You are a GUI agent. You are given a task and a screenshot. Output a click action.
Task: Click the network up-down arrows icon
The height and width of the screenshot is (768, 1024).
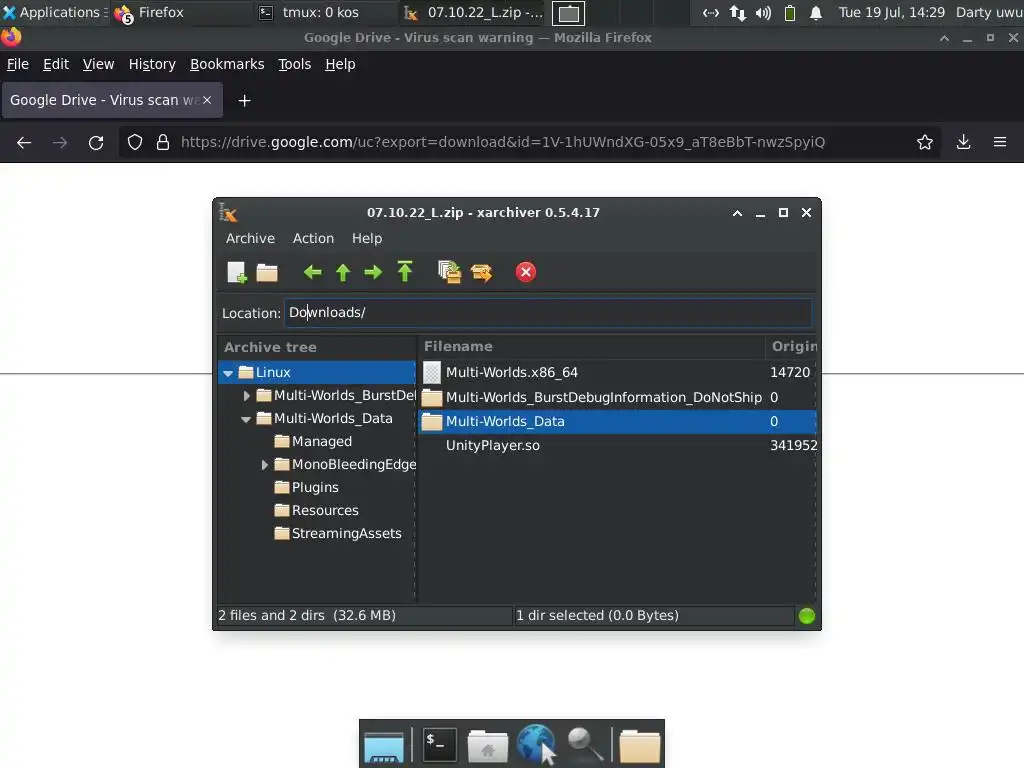[x=738, y=13]
